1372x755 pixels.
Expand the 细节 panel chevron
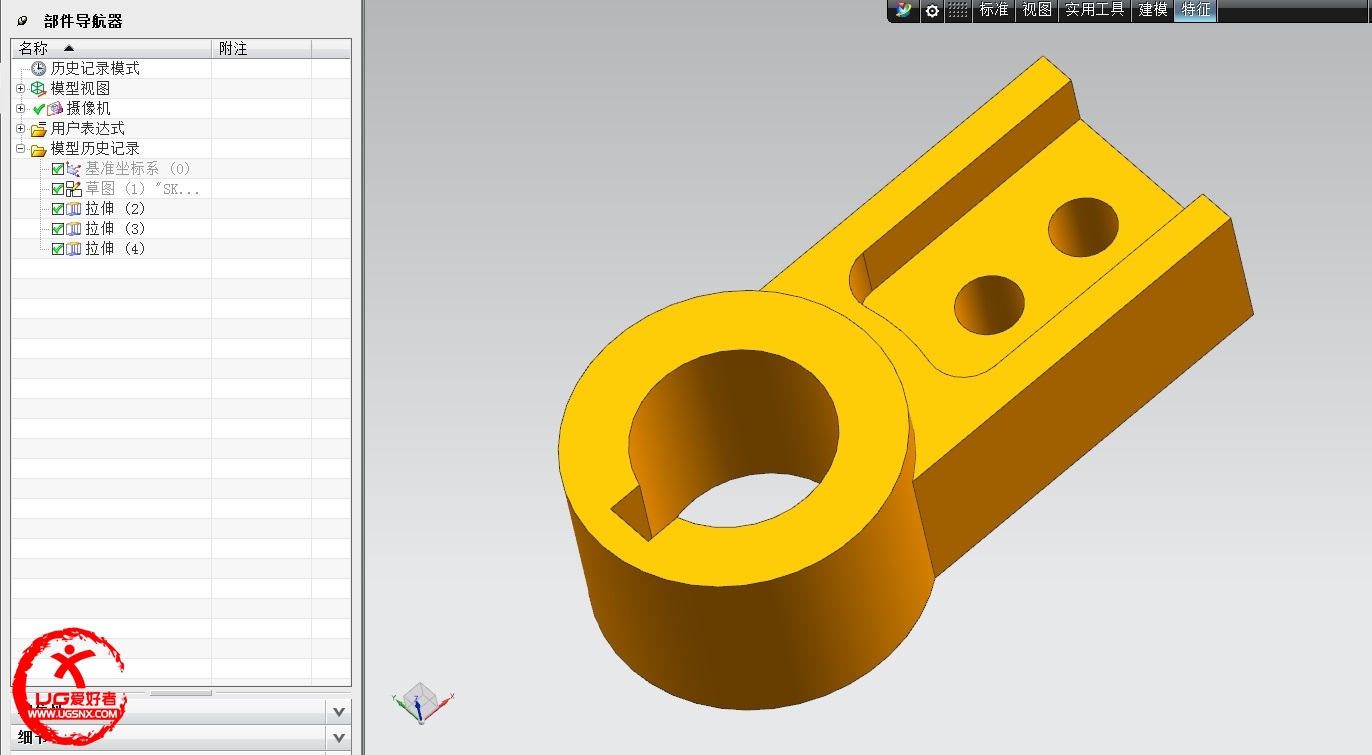339,738
